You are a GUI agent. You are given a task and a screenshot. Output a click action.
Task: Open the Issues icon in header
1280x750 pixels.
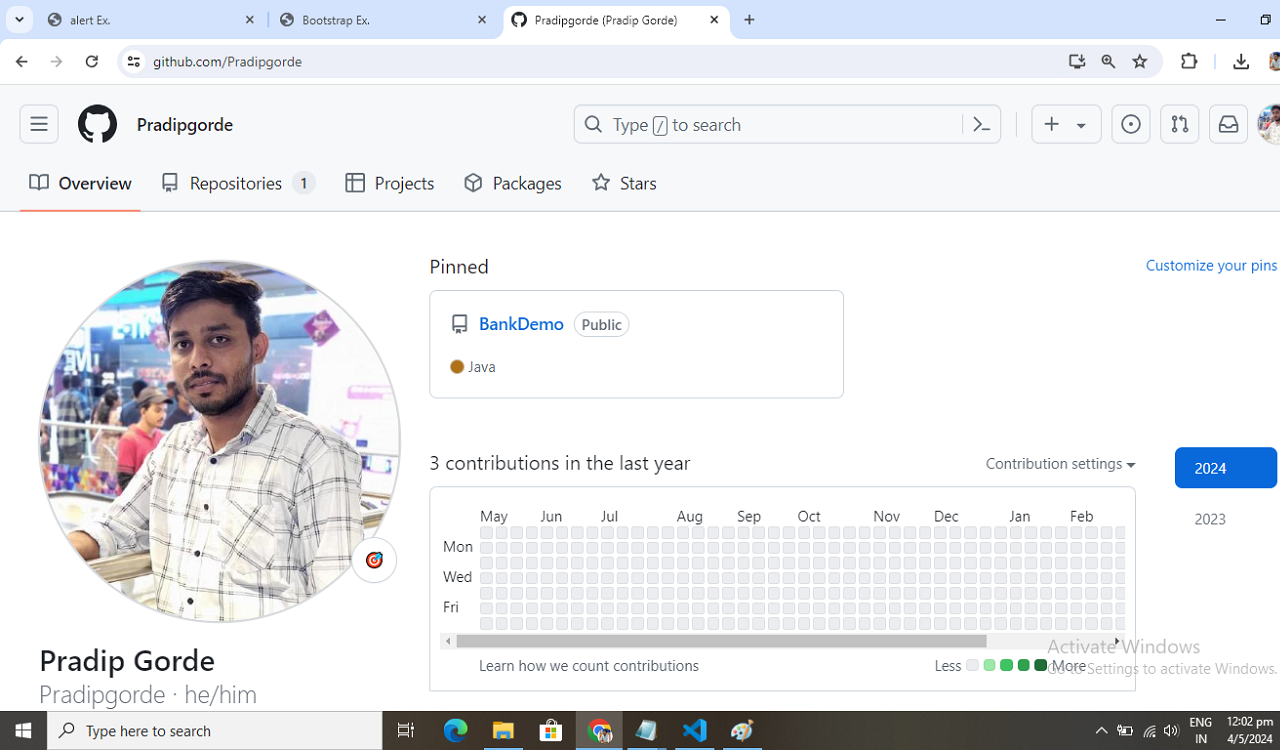(1131, 124)
